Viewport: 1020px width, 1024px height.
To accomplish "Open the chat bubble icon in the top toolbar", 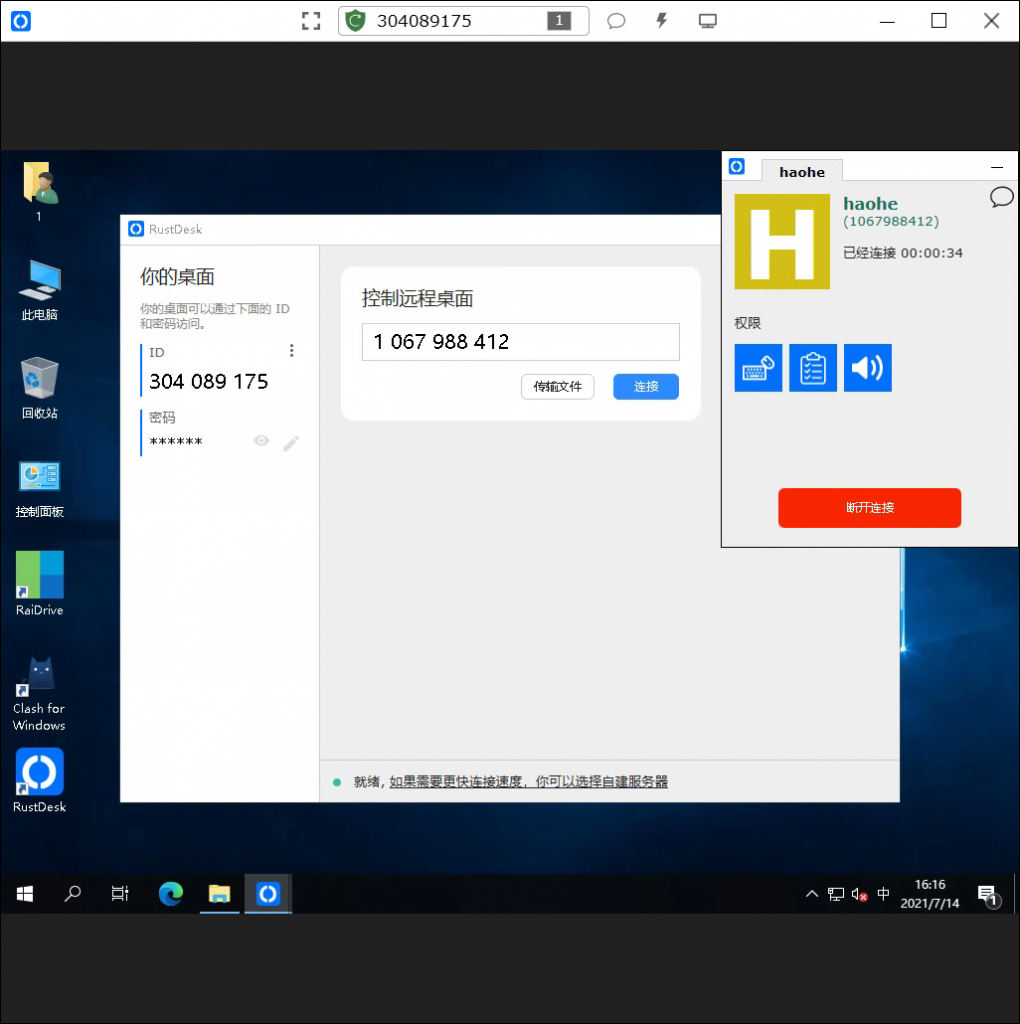I will pyautogui.click(x=616, y=21).
